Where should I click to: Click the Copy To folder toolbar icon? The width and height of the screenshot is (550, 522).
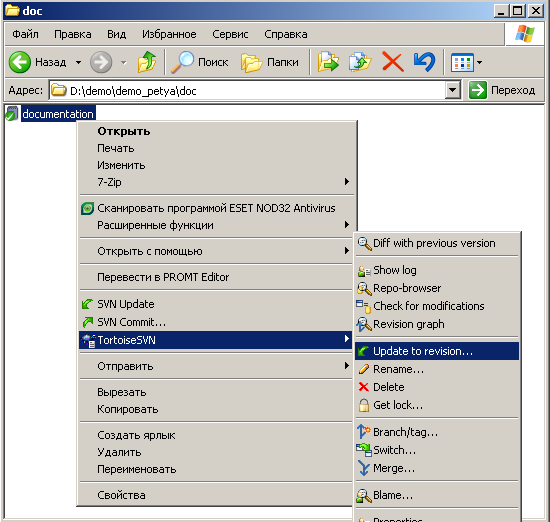(360, 62)
